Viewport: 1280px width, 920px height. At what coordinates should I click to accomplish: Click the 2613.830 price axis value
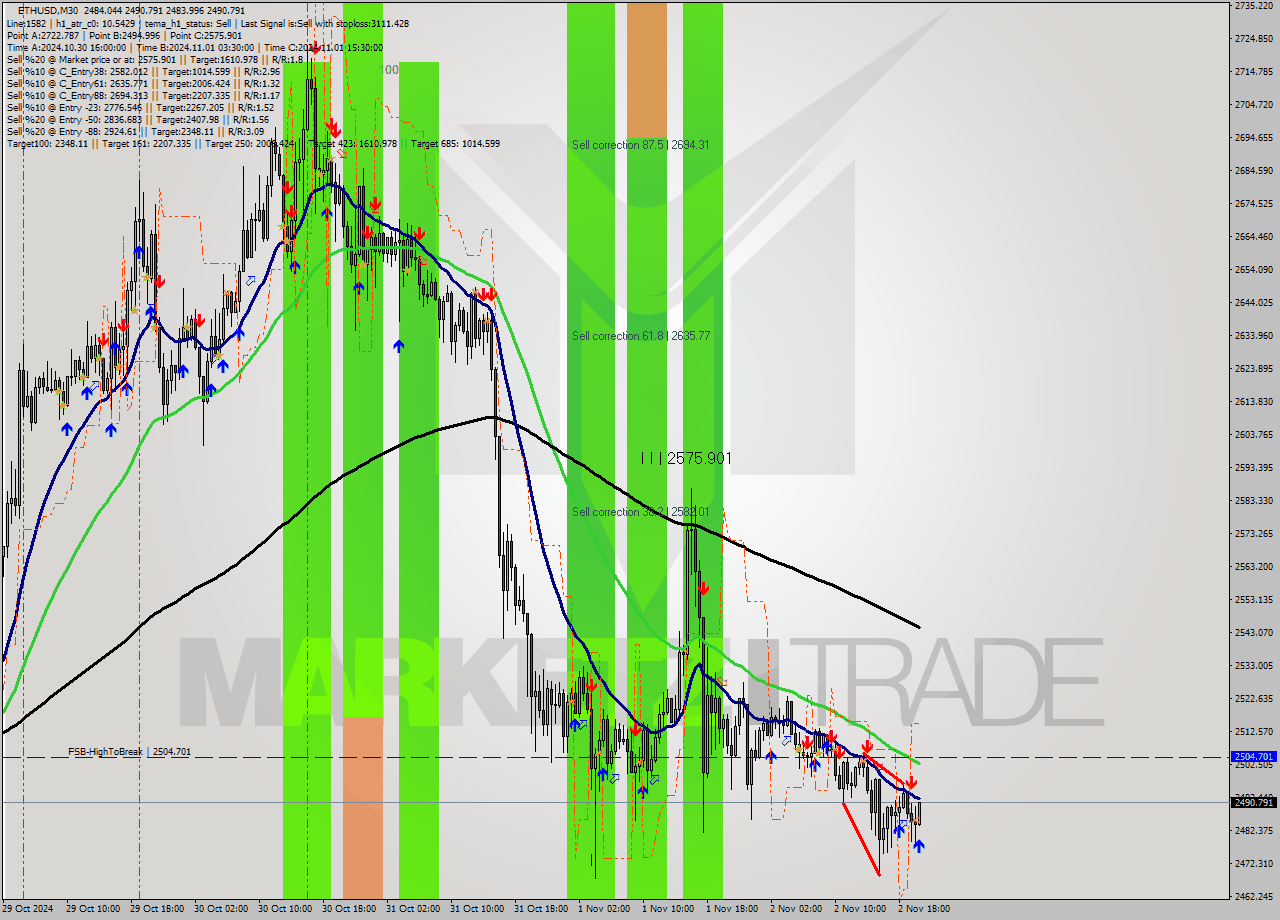1254,402
